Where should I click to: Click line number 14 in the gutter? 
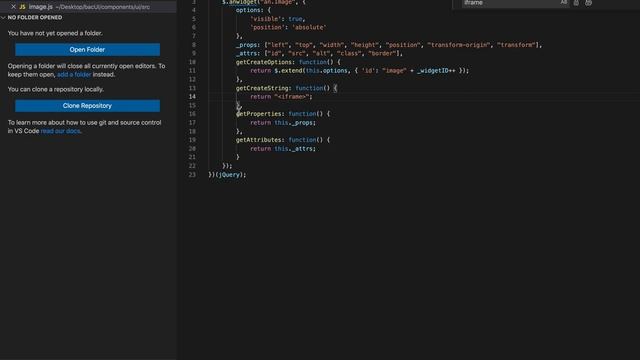pyautogui.click(x=192, y=97)
